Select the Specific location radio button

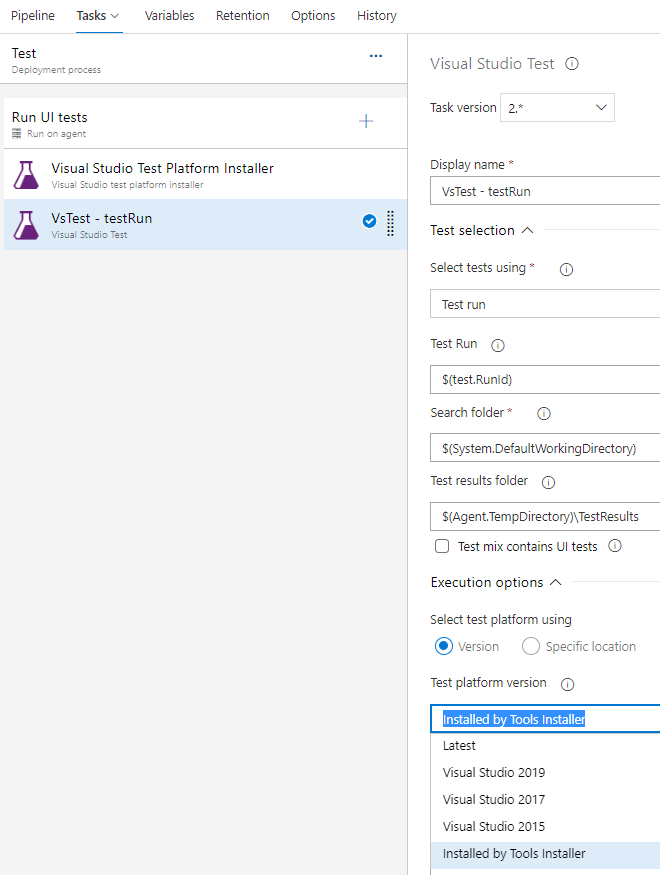point(531,646)
